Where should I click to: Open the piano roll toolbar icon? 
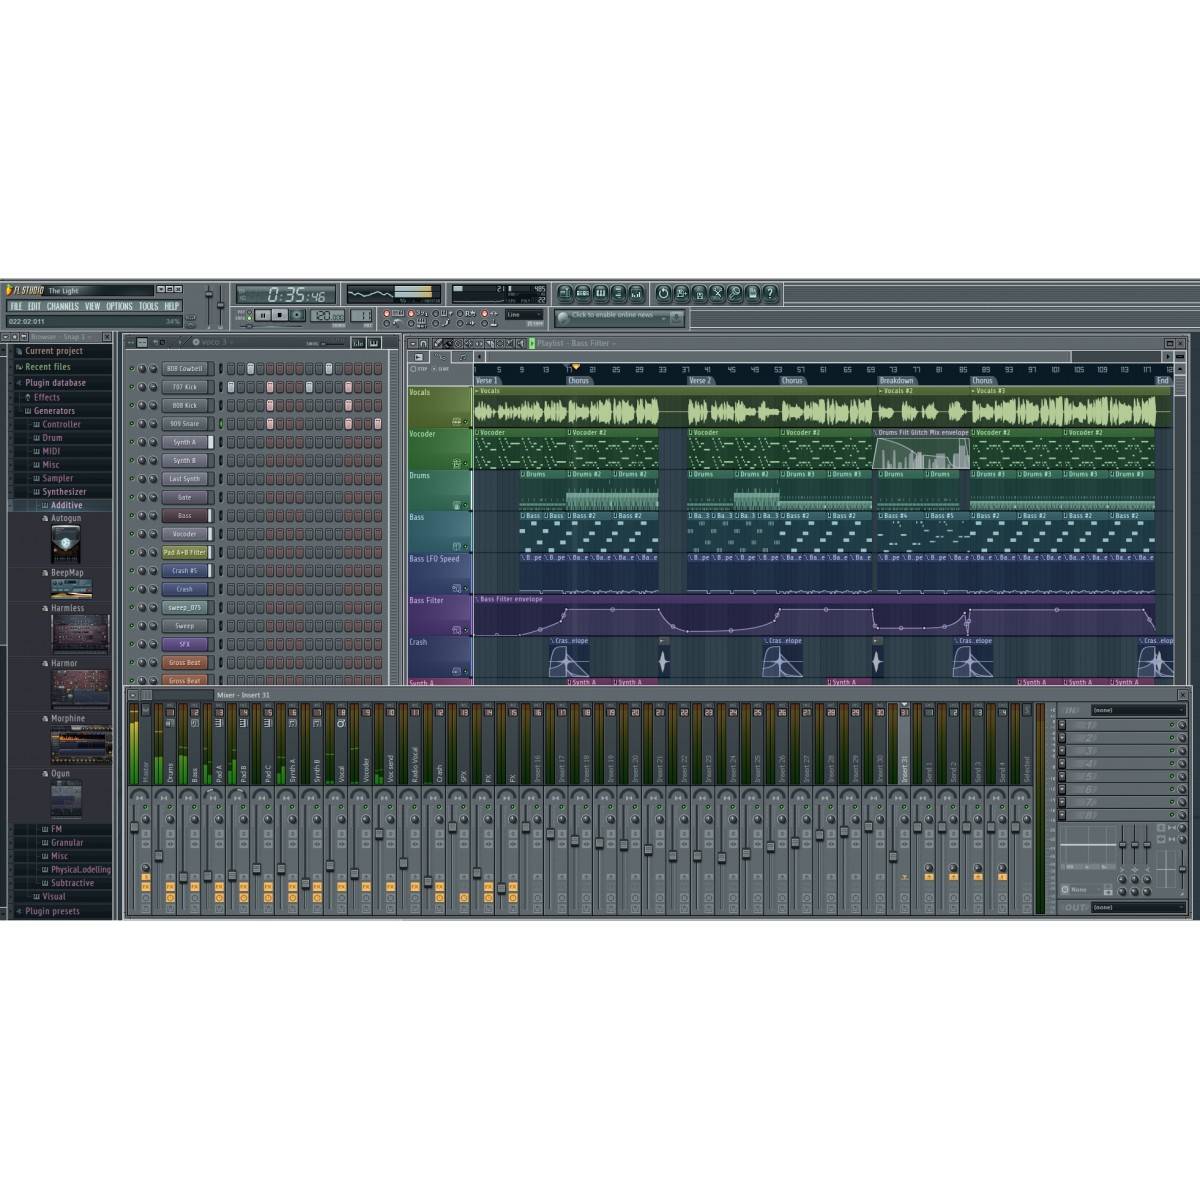600,293
